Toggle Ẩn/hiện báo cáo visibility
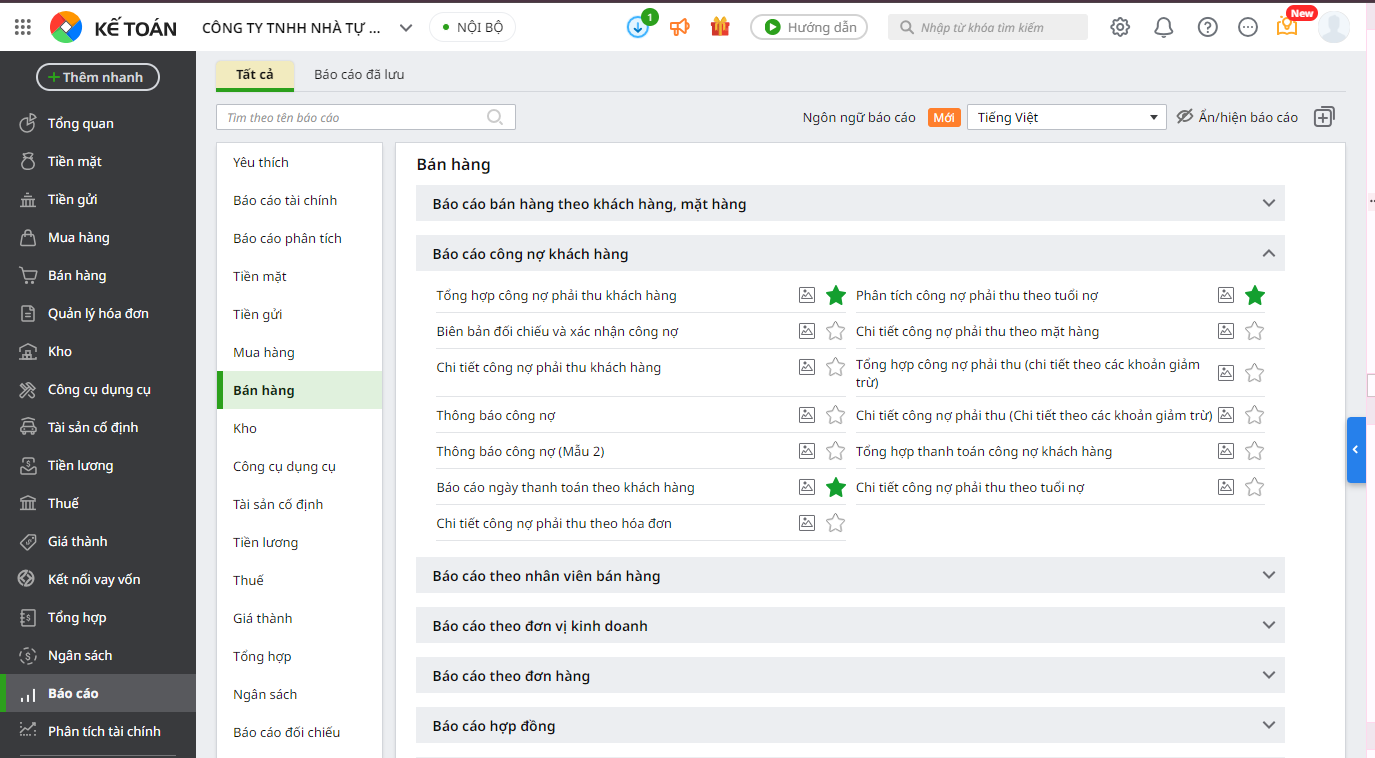The image size is (1375, 758). tap(1236, 117)
